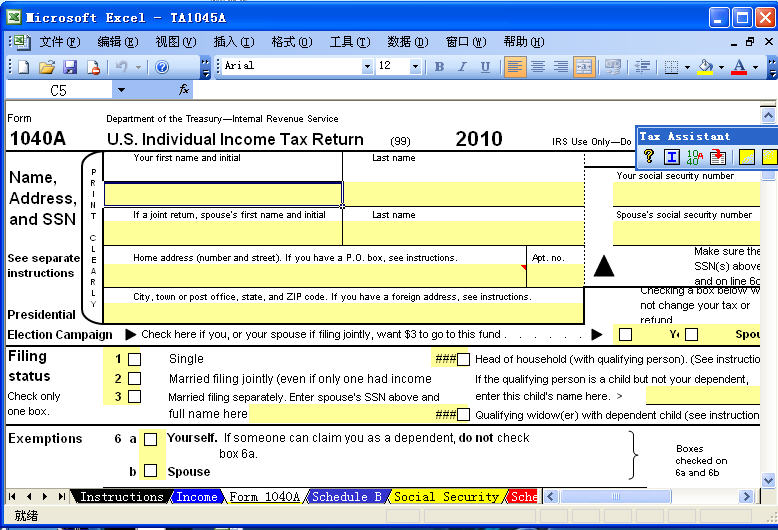
Task: Switch to Schedule B sheet tab
Action: pos(346,497)
